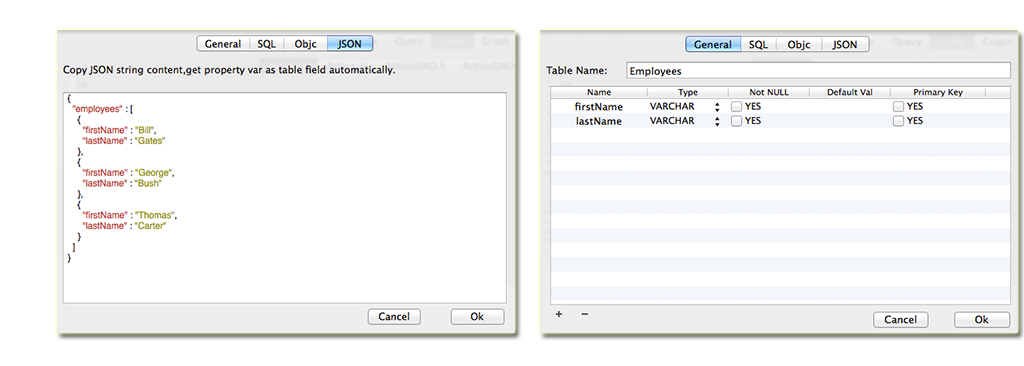
Task: Switch to the Objc tab in the JSON dialog
Action: point(306,44)
